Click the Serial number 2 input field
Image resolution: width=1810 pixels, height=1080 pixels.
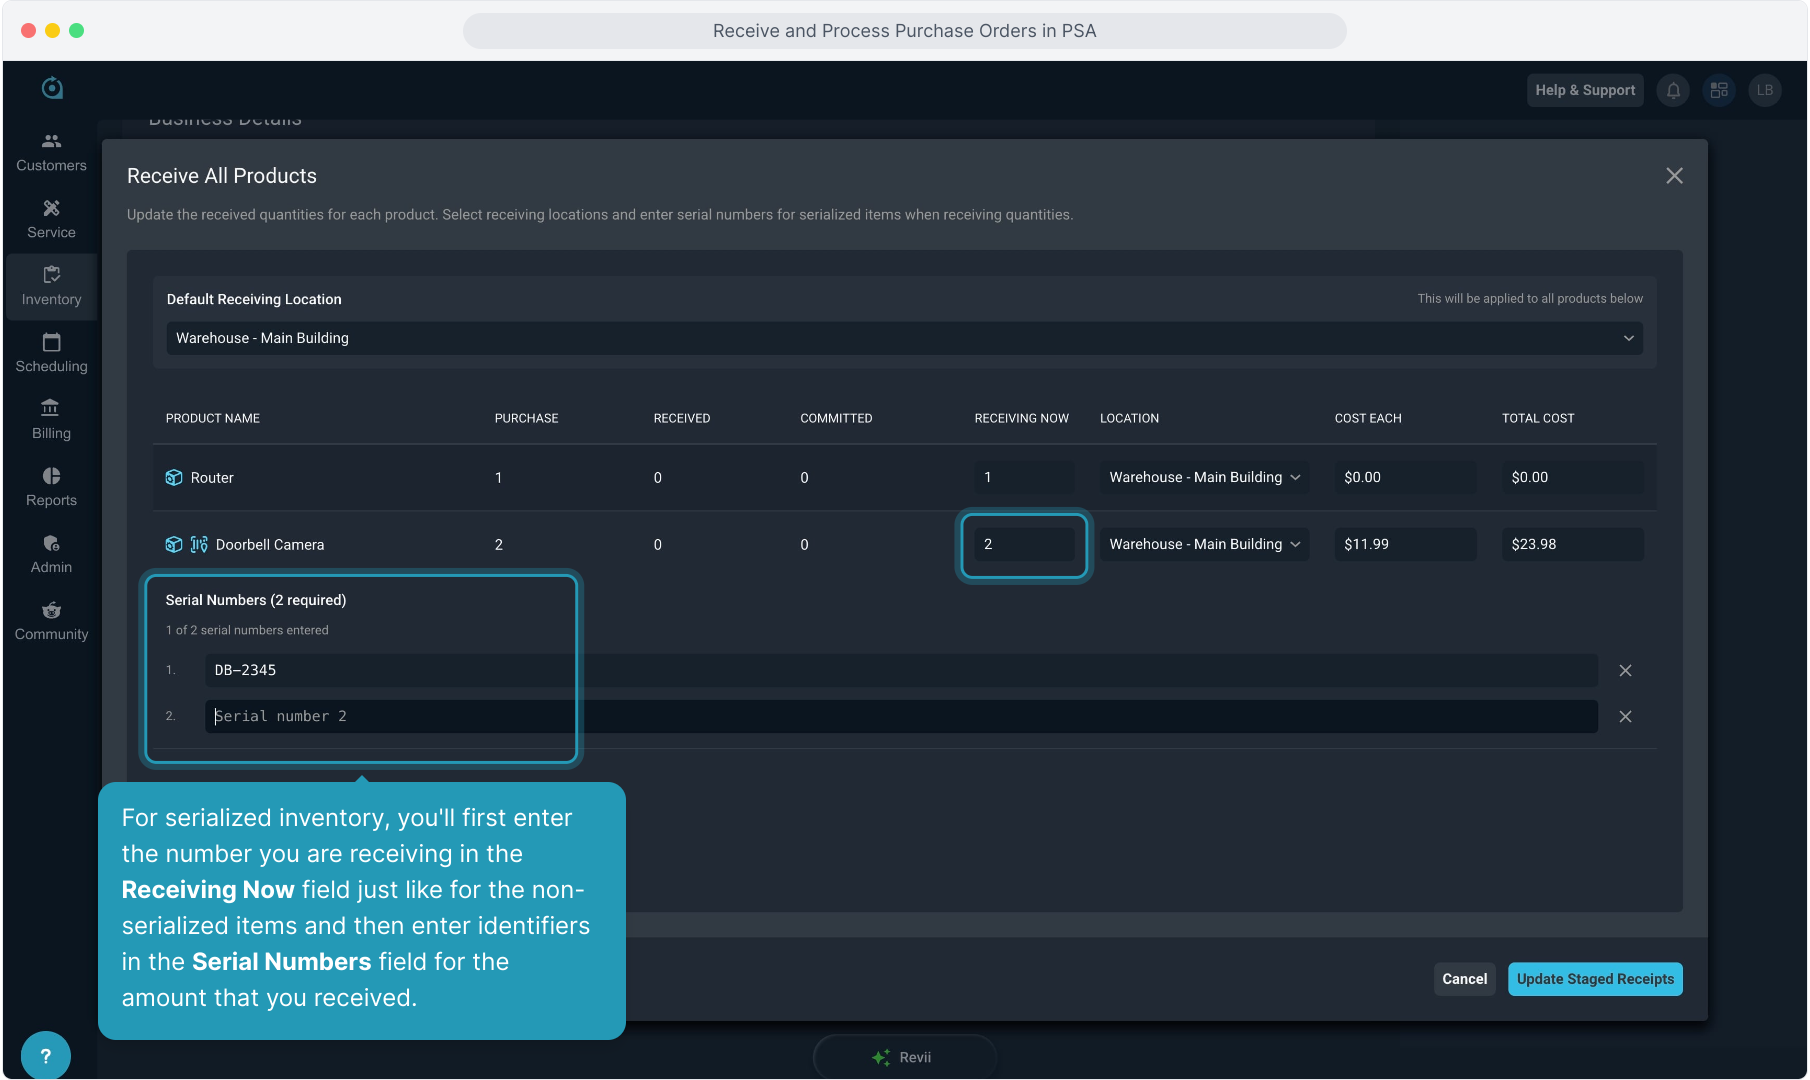900,717
